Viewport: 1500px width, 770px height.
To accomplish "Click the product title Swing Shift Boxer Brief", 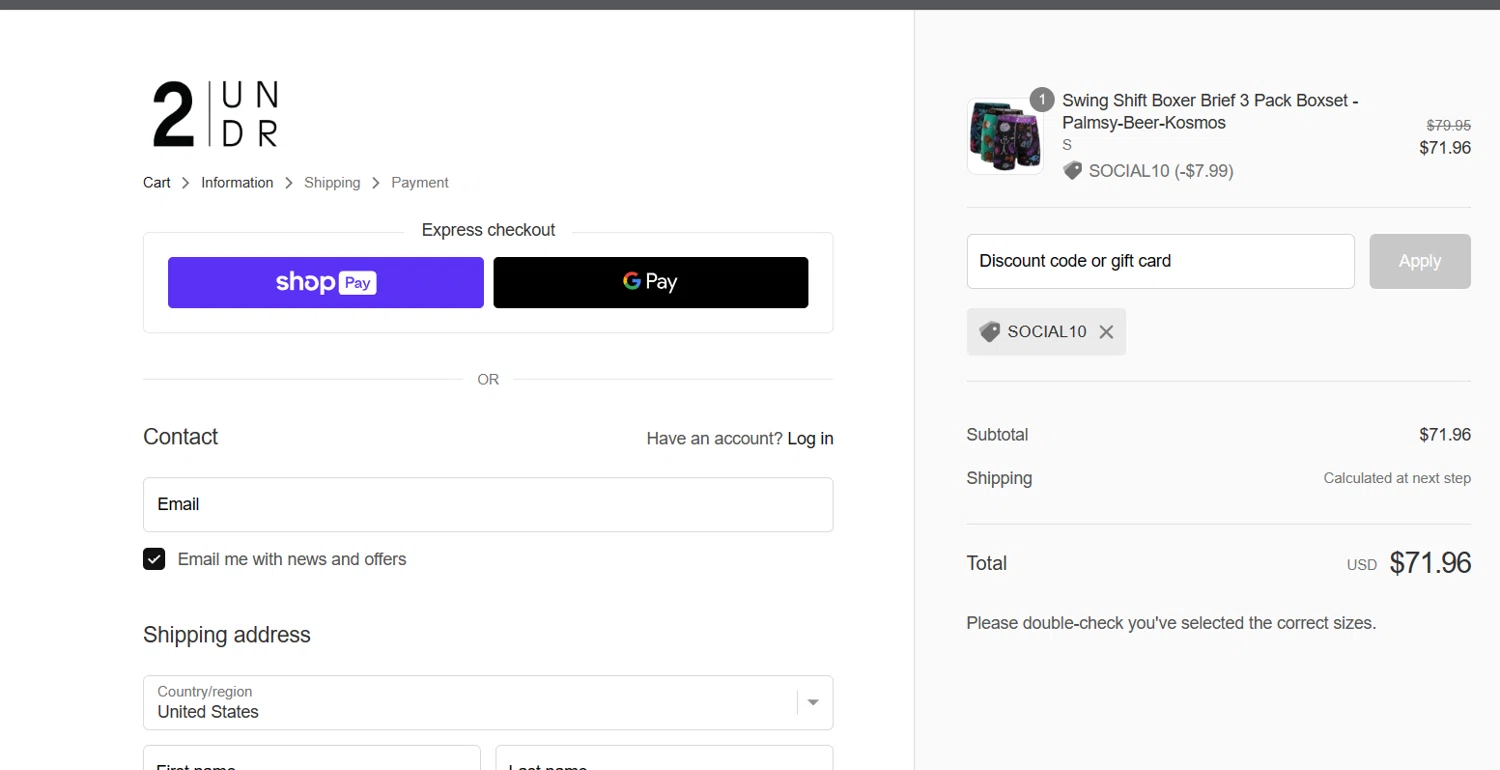I will click(x=1210, y=112).
